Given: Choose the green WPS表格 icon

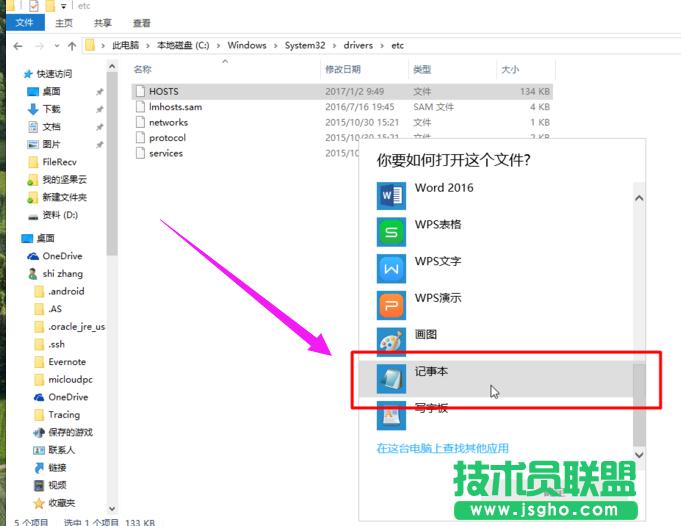Looking at the screenshot, I should coord(391,232).
